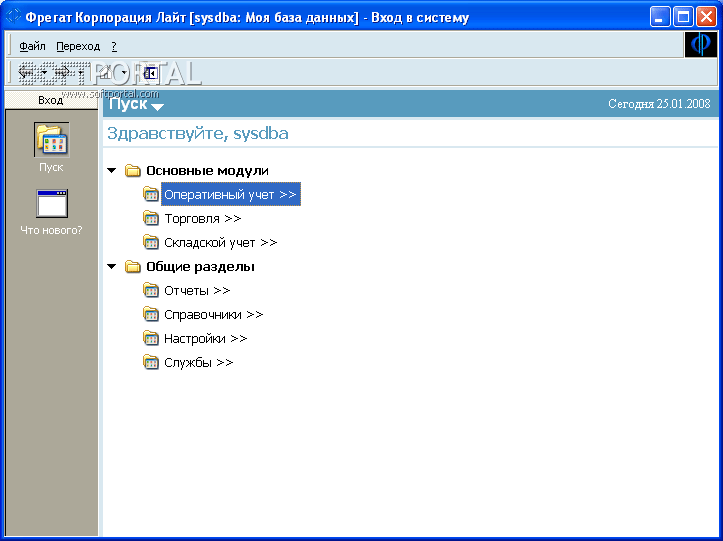
Task: Select the Вход panel header
Action: (x=51, y=100)
